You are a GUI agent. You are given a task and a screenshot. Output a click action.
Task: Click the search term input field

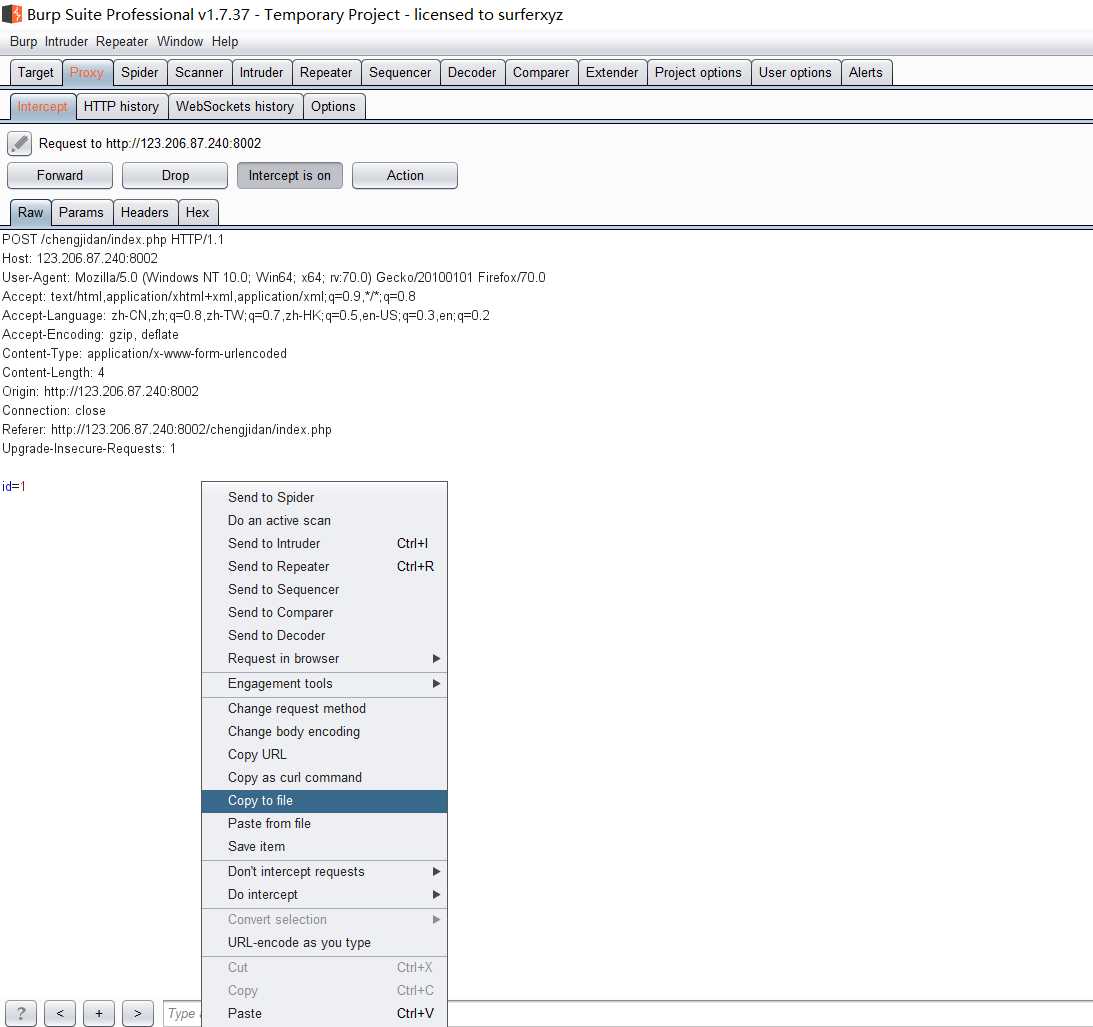click(182, 1013)
